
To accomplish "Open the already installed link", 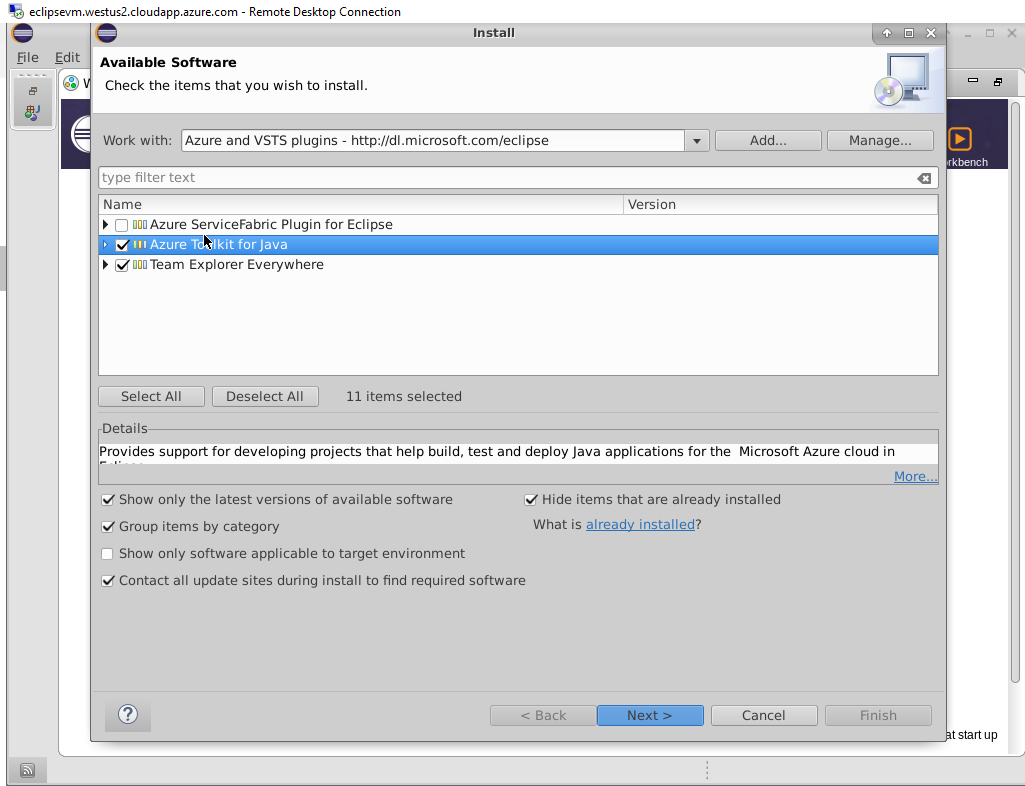I will 640,524.
